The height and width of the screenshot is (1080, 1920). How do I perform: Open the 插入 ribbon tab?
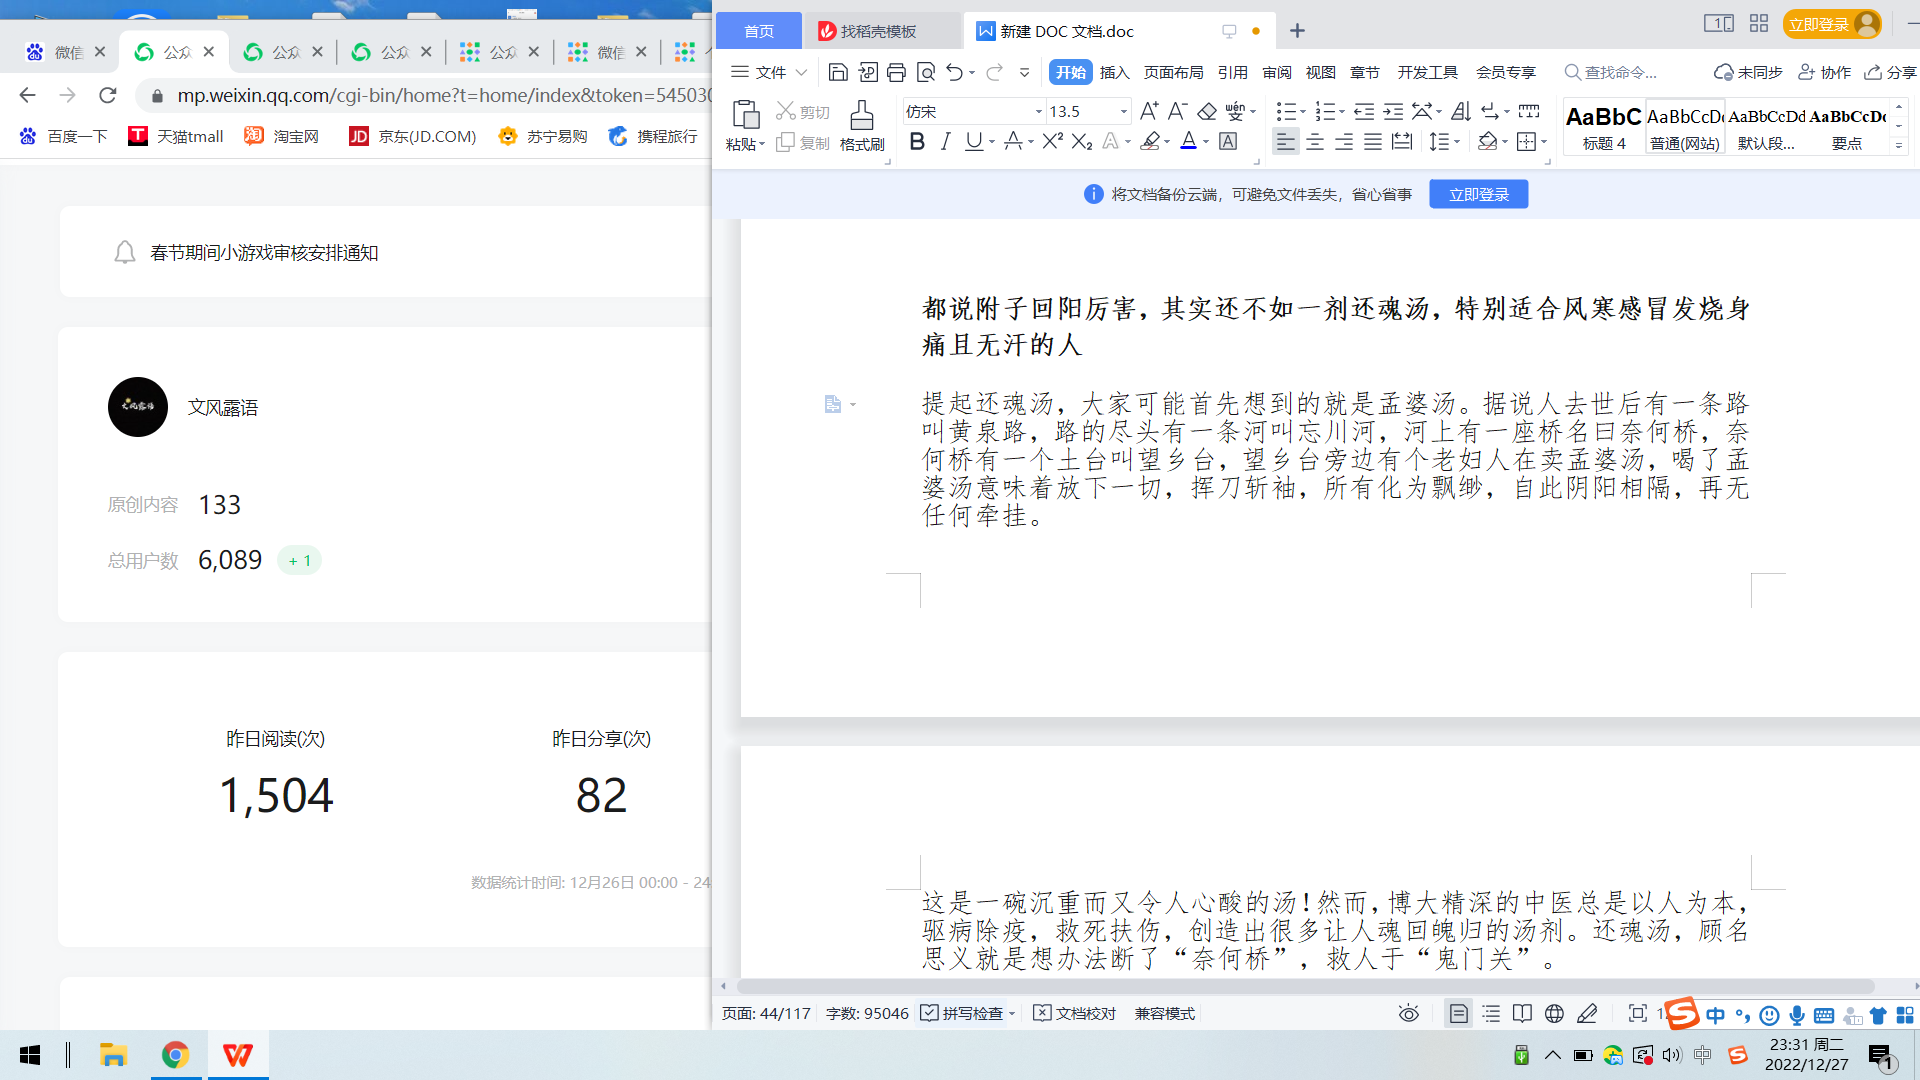click(x=1114, y=72)
